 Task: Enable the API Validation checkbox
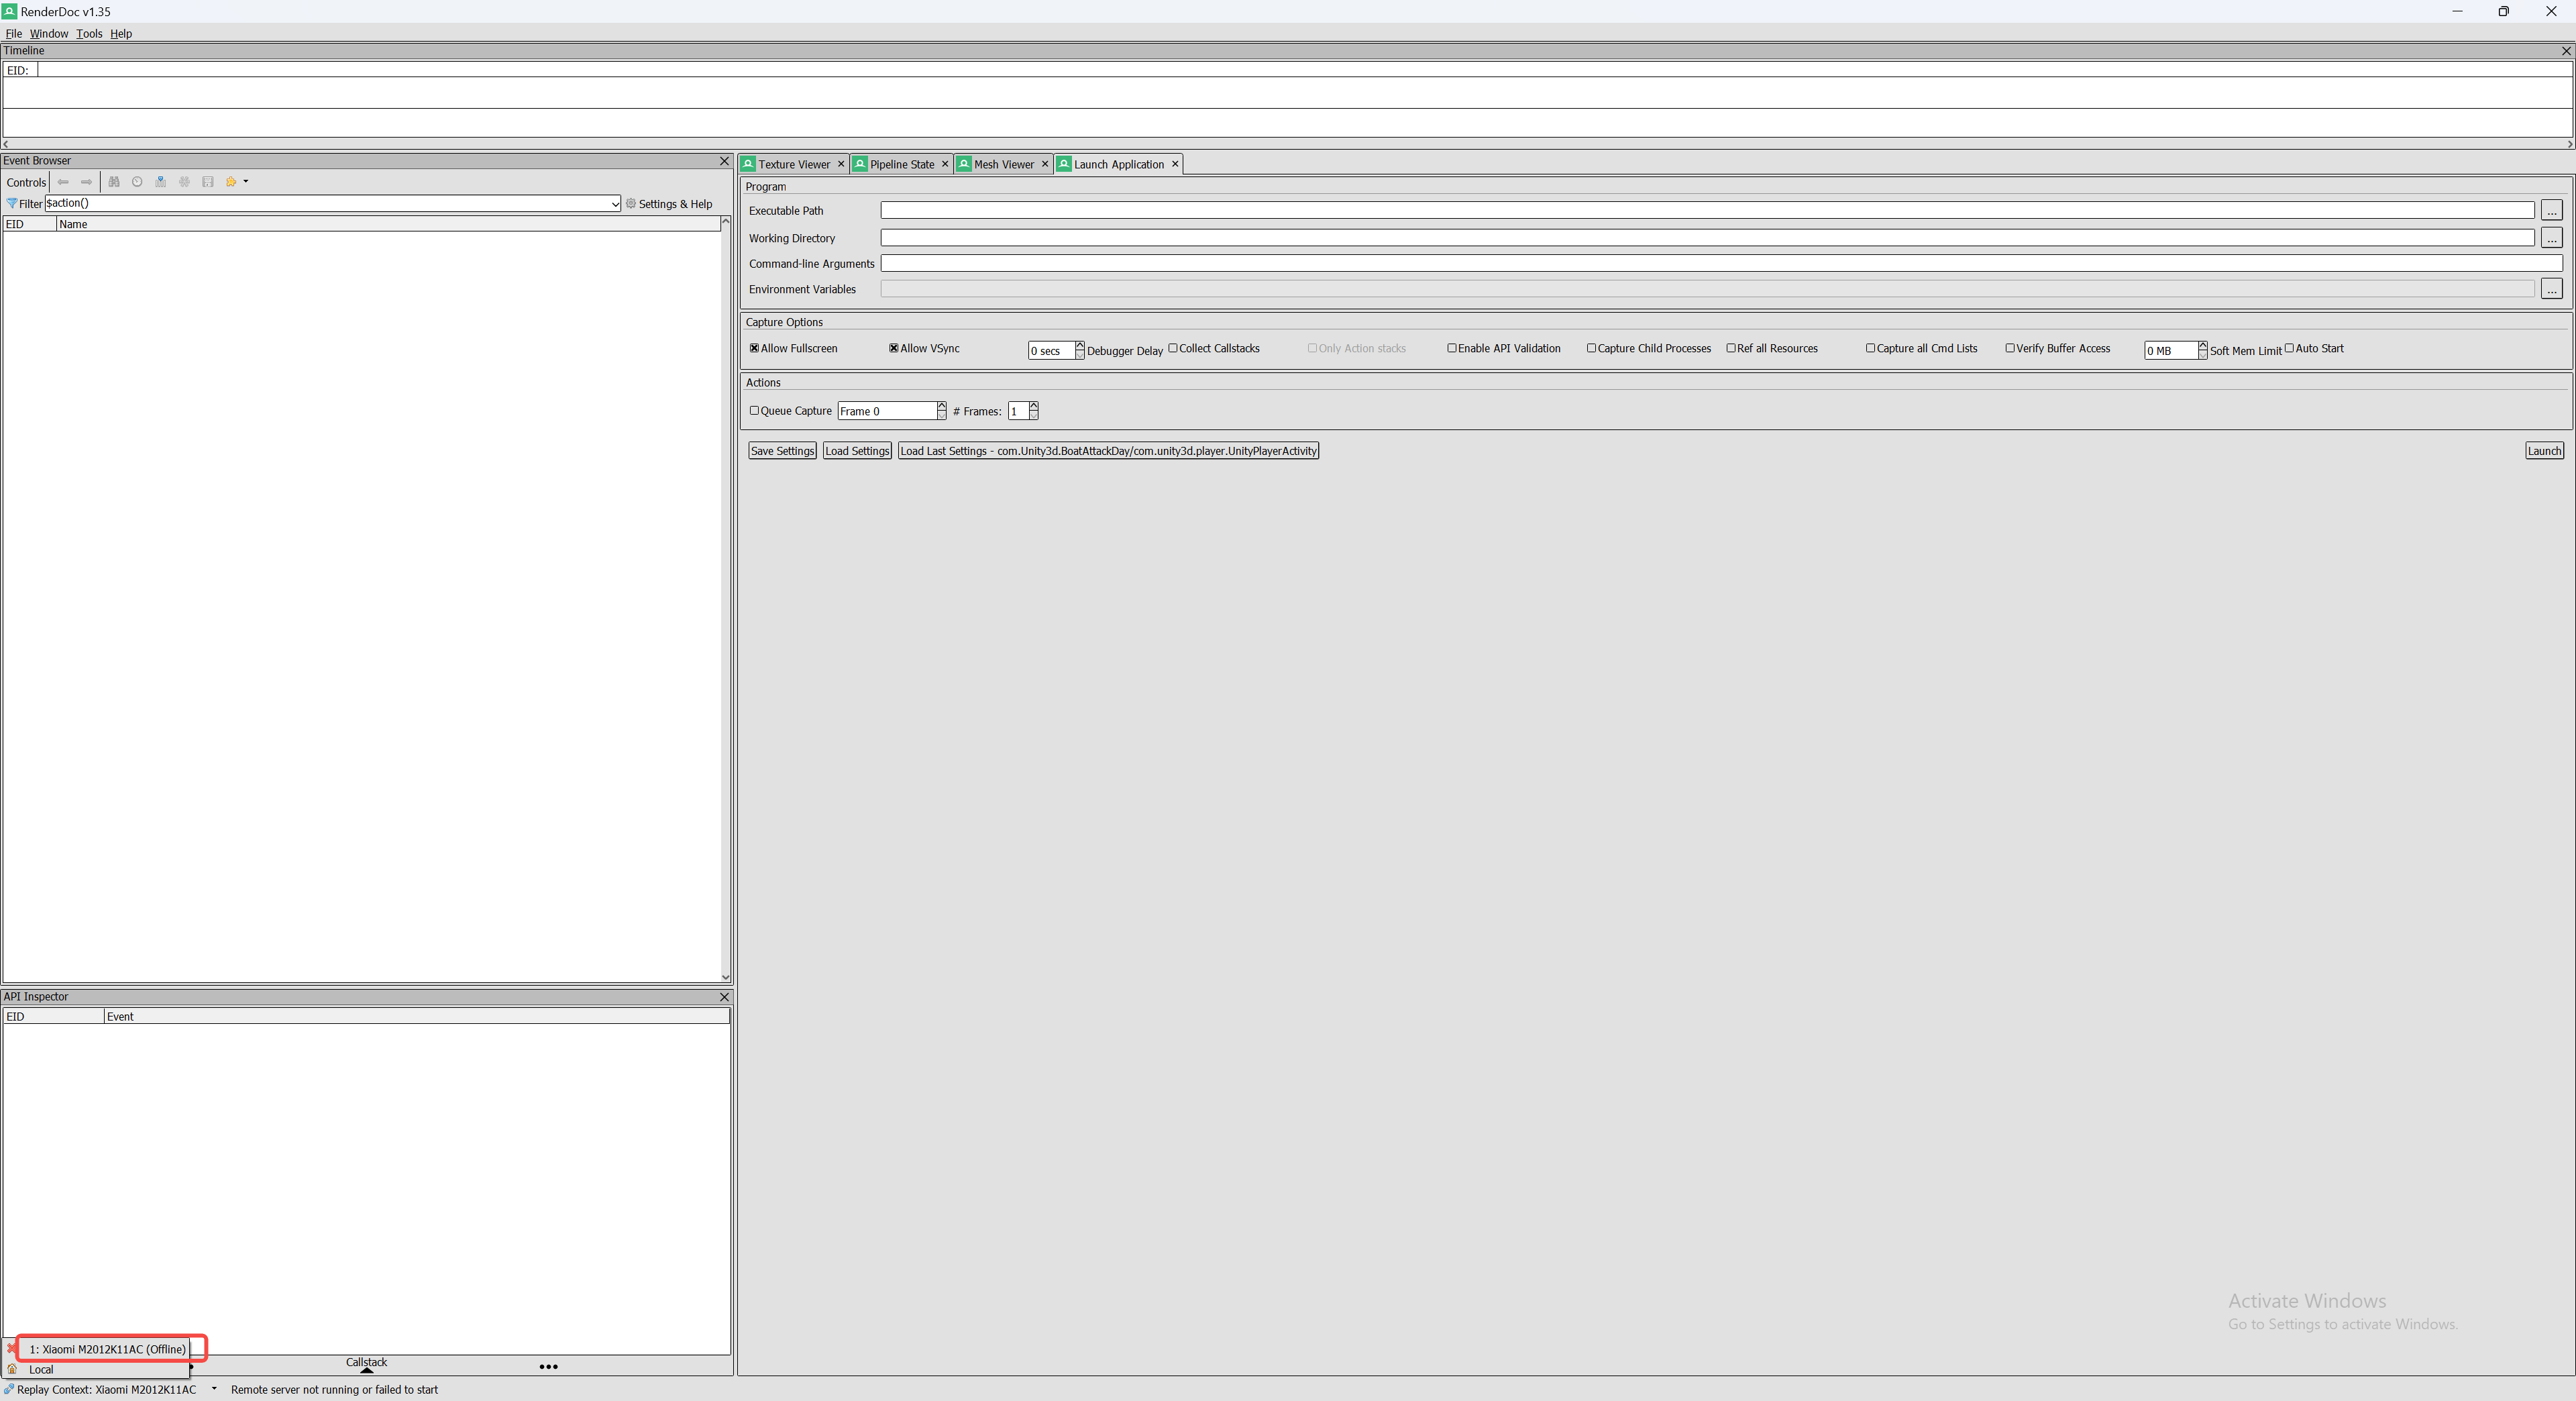coord(1452,348)
